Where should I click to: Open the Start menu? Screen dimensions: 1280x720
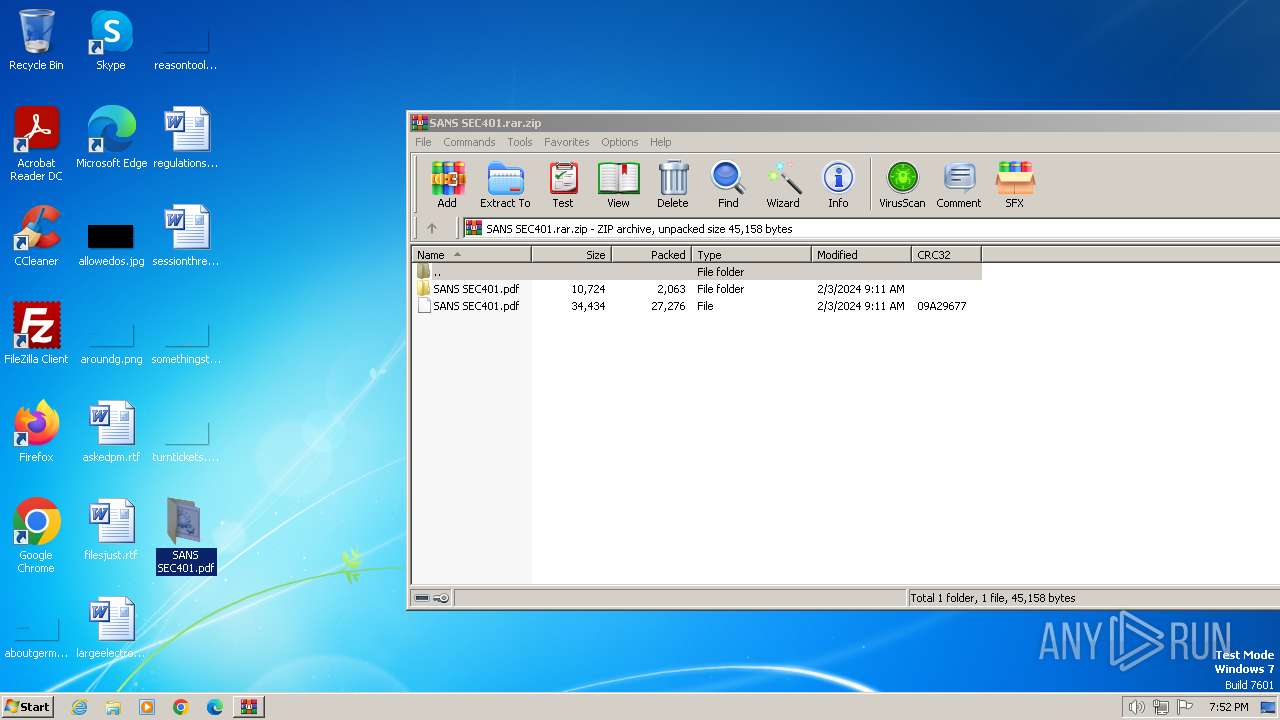click(27, 706)
